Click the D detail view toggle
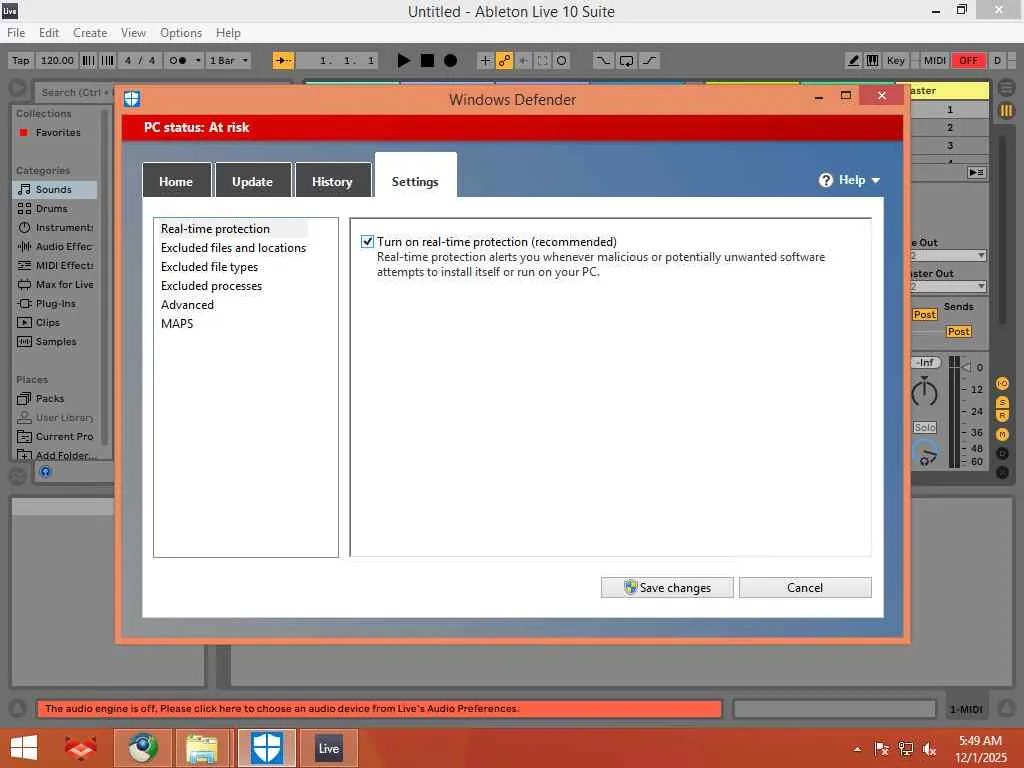This screenshot has width=1024, height=768. [997, 61]
